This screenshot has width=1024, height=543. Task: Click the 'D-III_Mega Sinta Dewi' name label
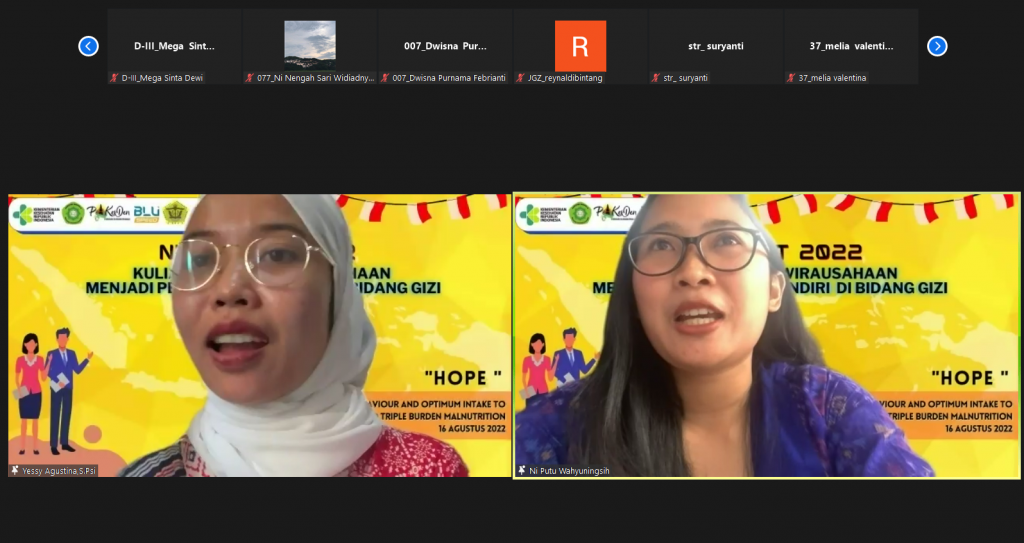[163, 78]
